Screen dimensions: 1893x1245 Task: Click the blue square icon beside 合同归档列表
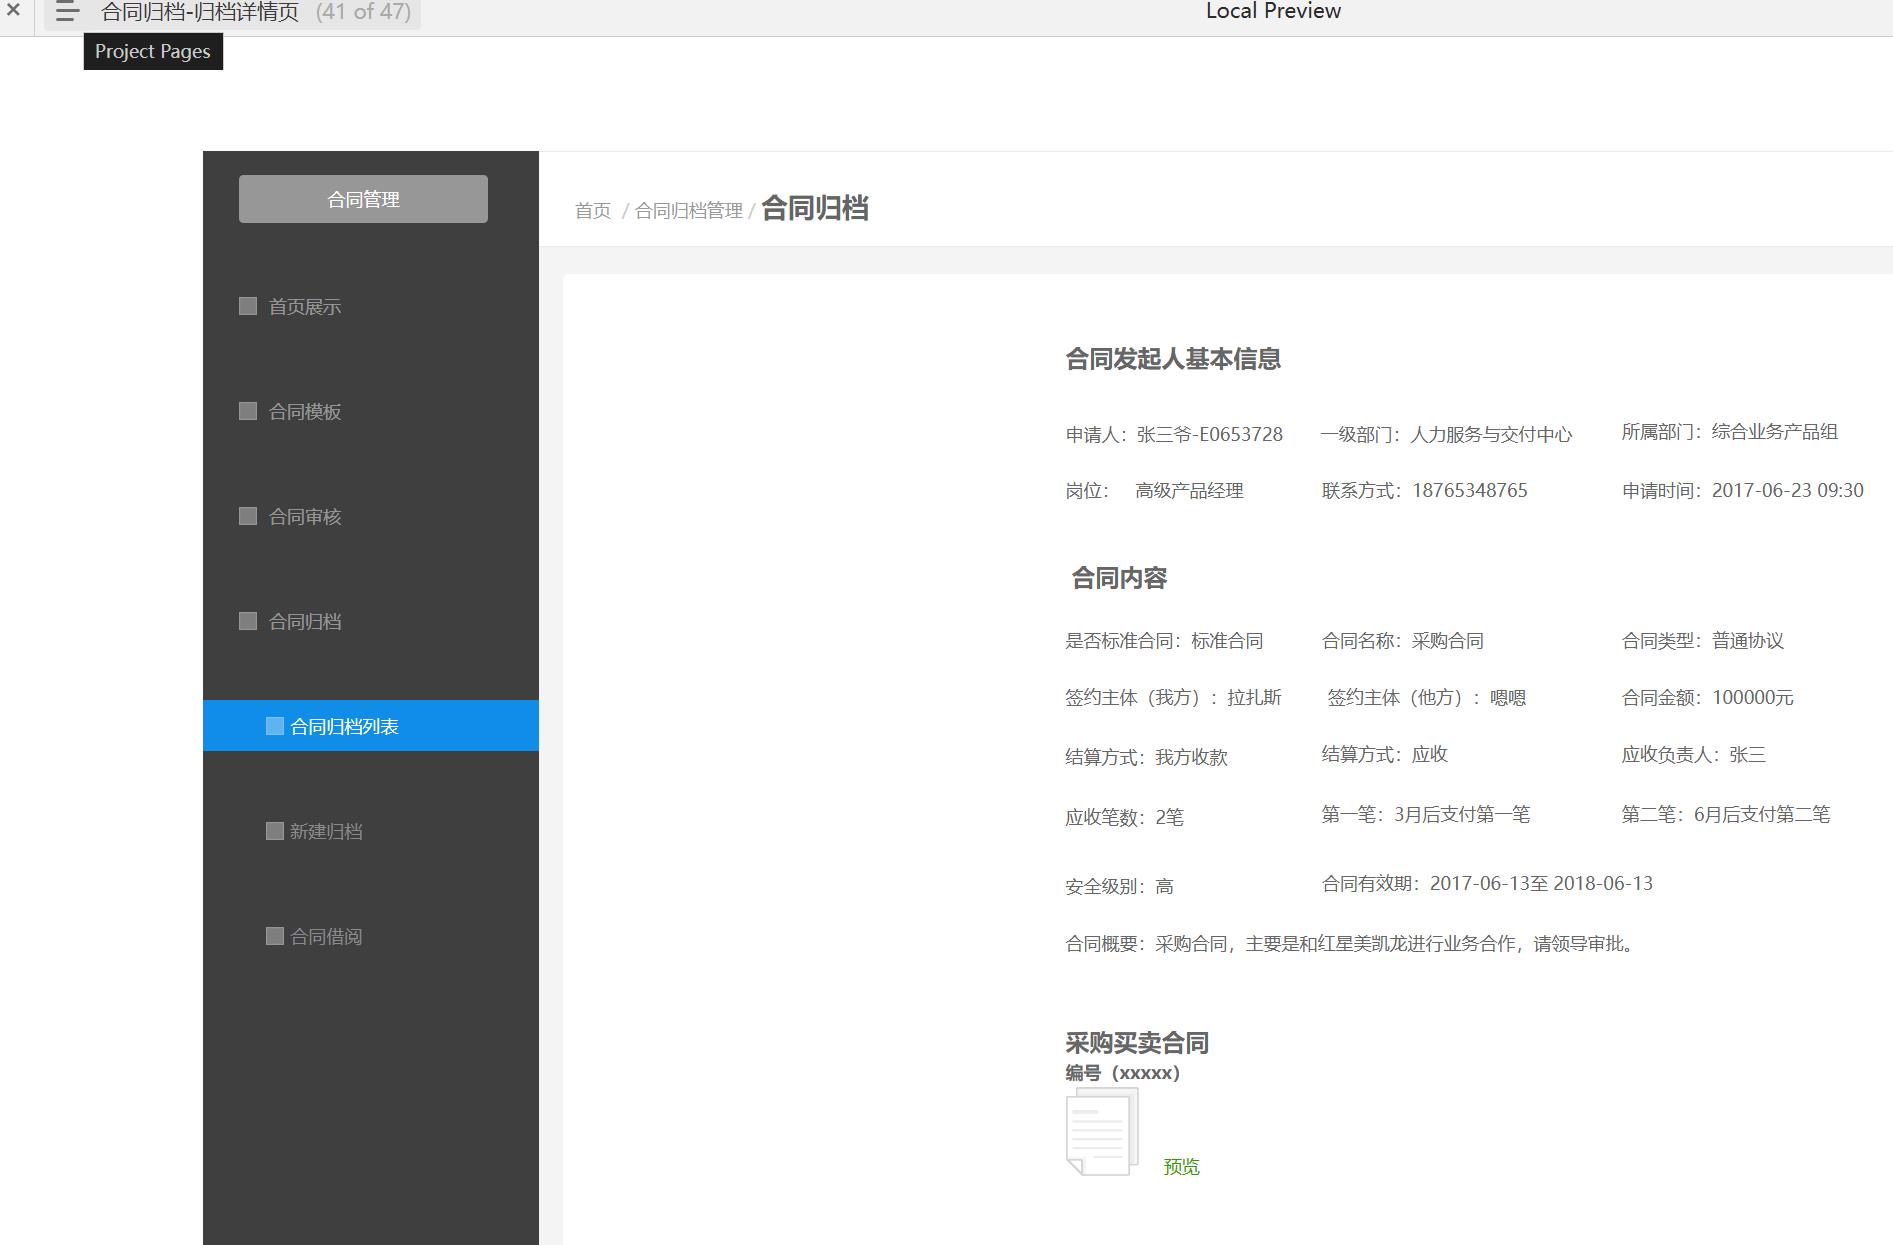click(275, 726)
